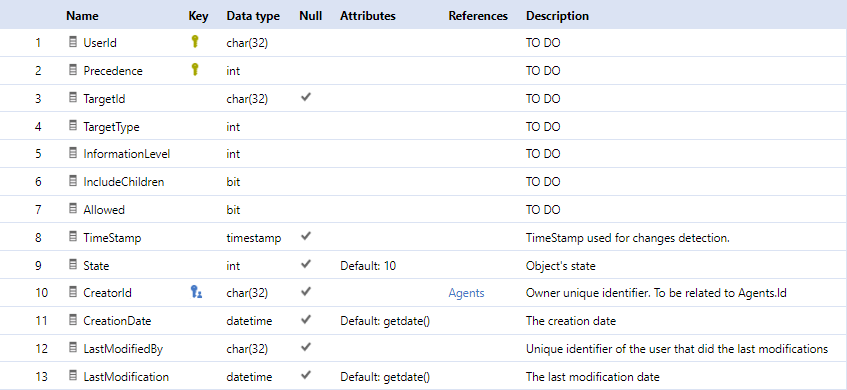Click the column icon beside LastModifiedBy
The width and height of the screenshot is (847, 390).
click(x=73, y=348)
